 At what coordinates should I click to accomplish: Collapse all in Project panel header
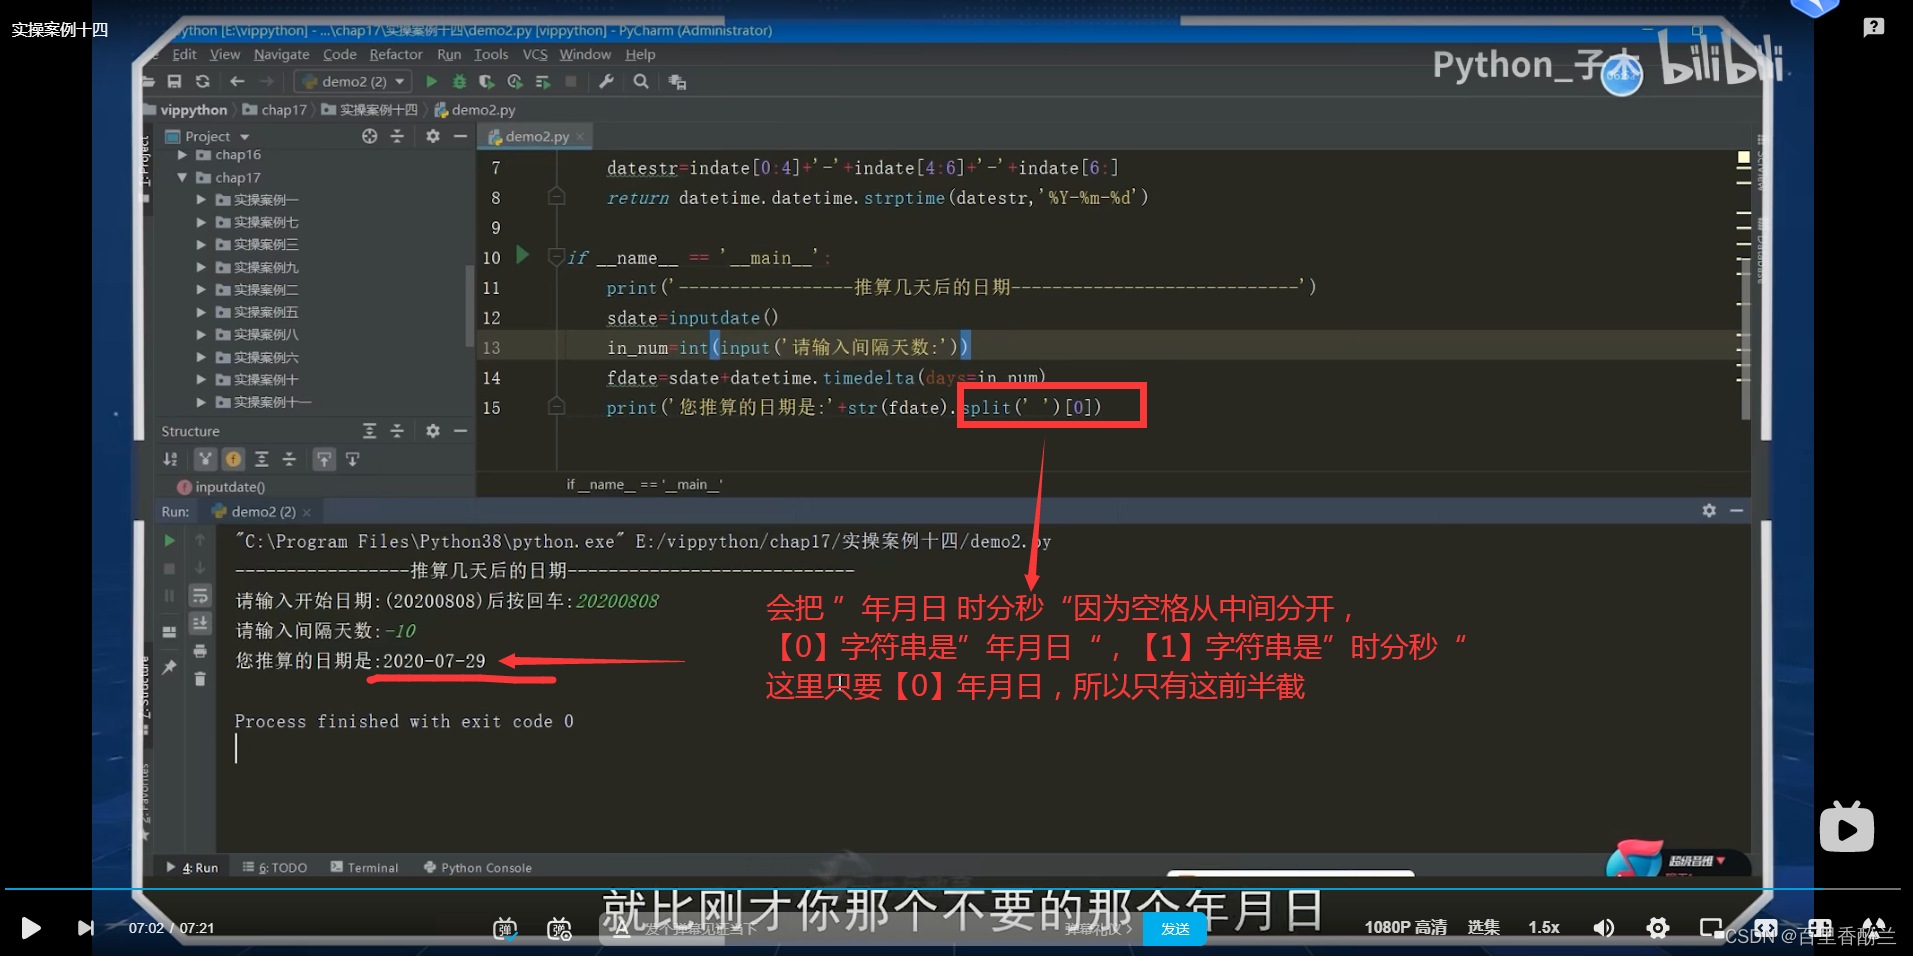coord(397,136)
